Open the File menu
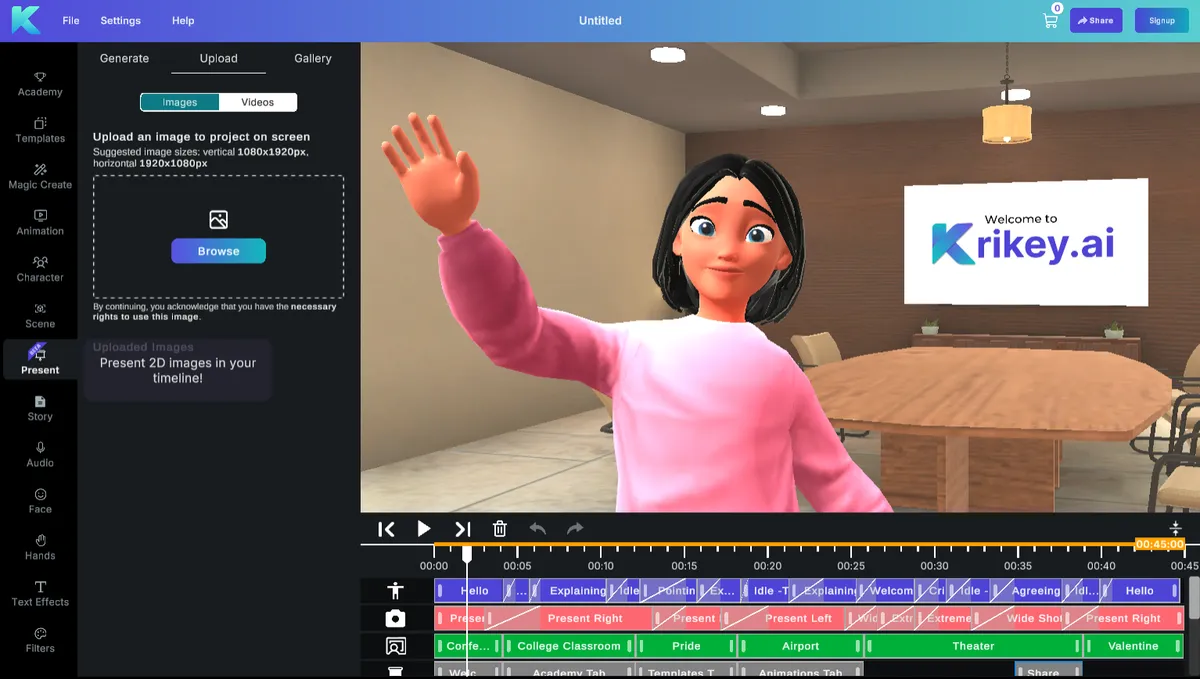This screenshot has height=679, width=1200. tap(71, 21)
